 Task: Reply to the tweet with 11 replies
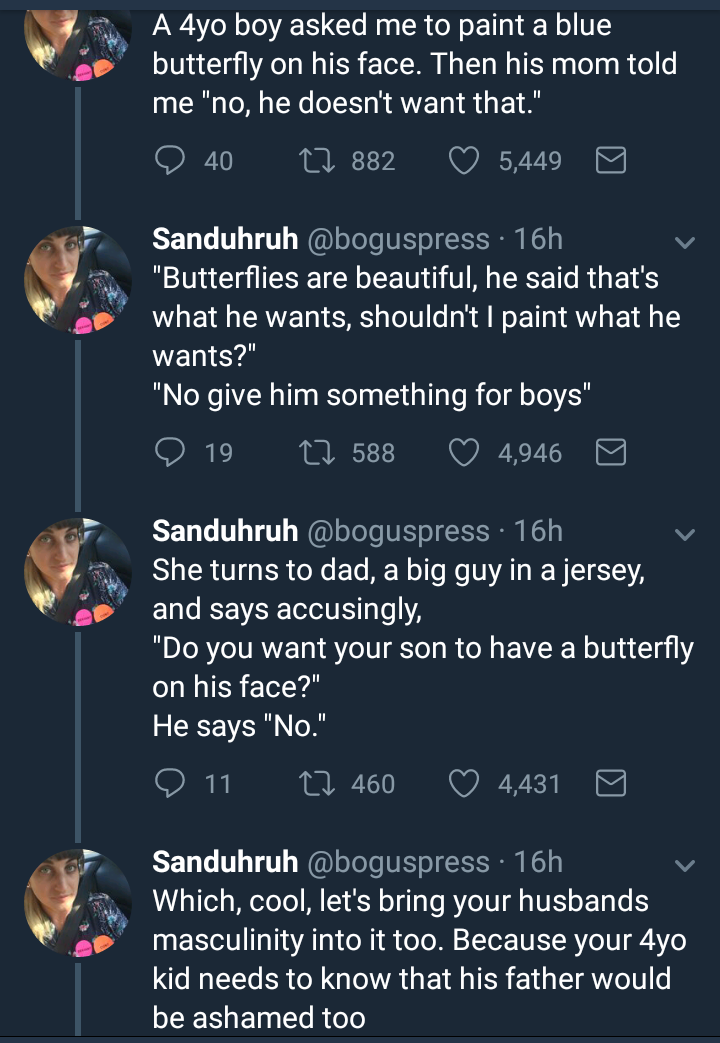173,784
